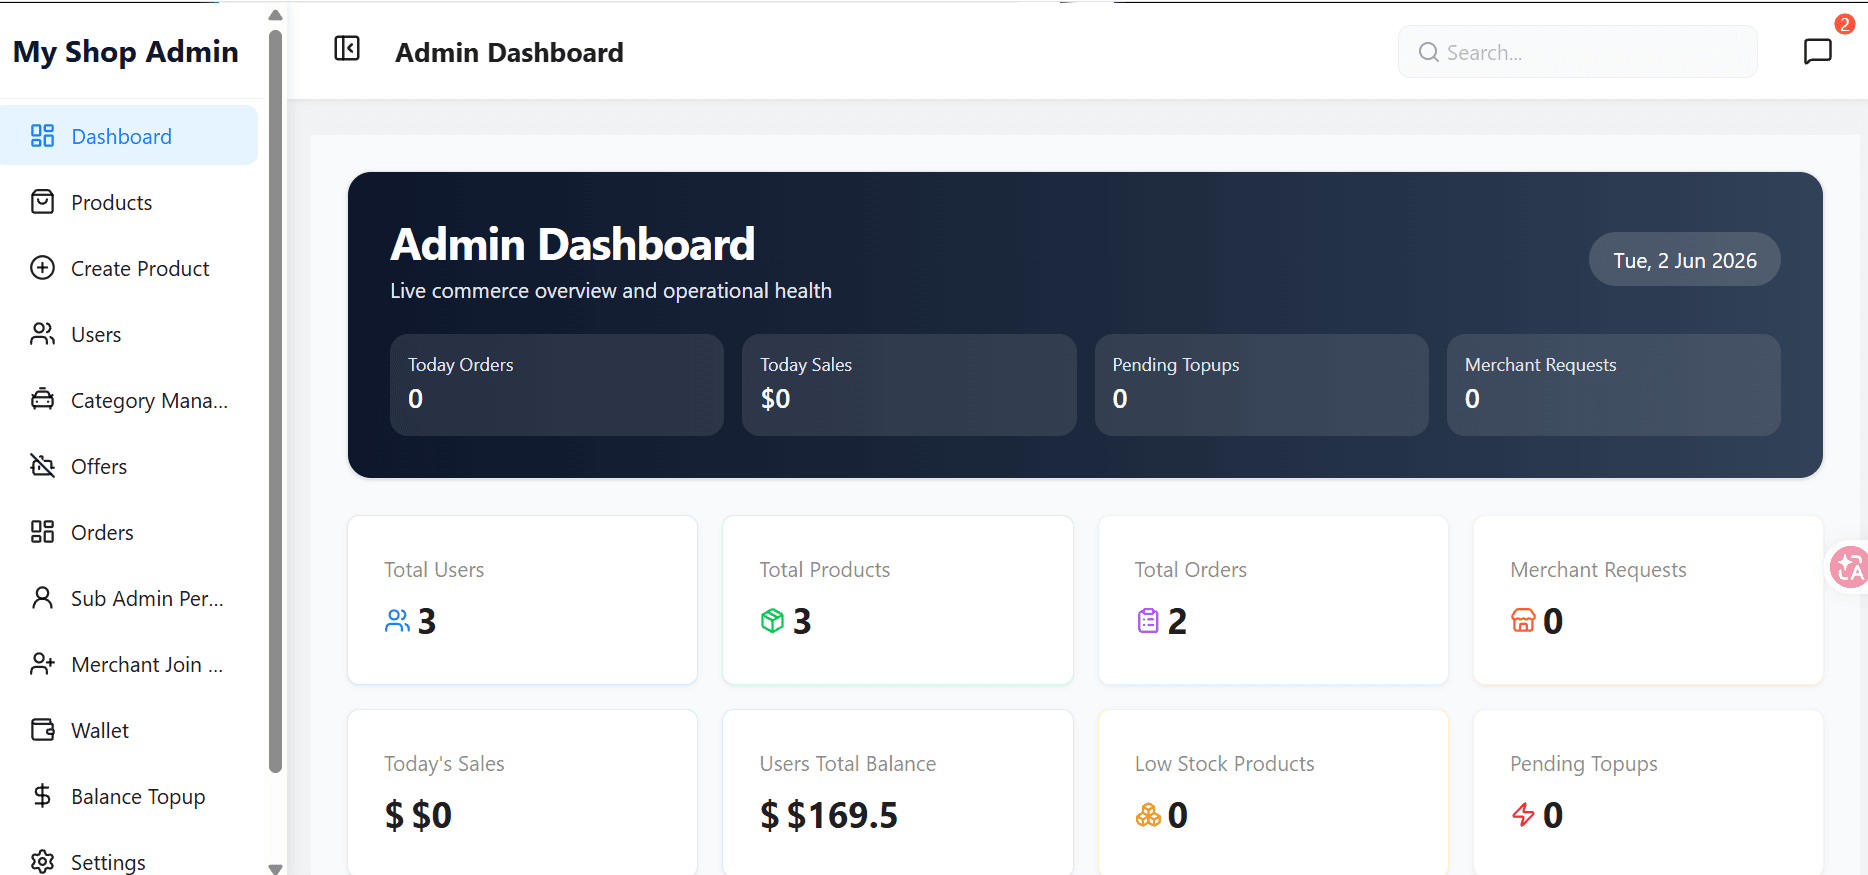This screenshot has width=1868, height=875.
Task: Click the Offers tag icon in sidebar
Action: [x=42, y=466]
